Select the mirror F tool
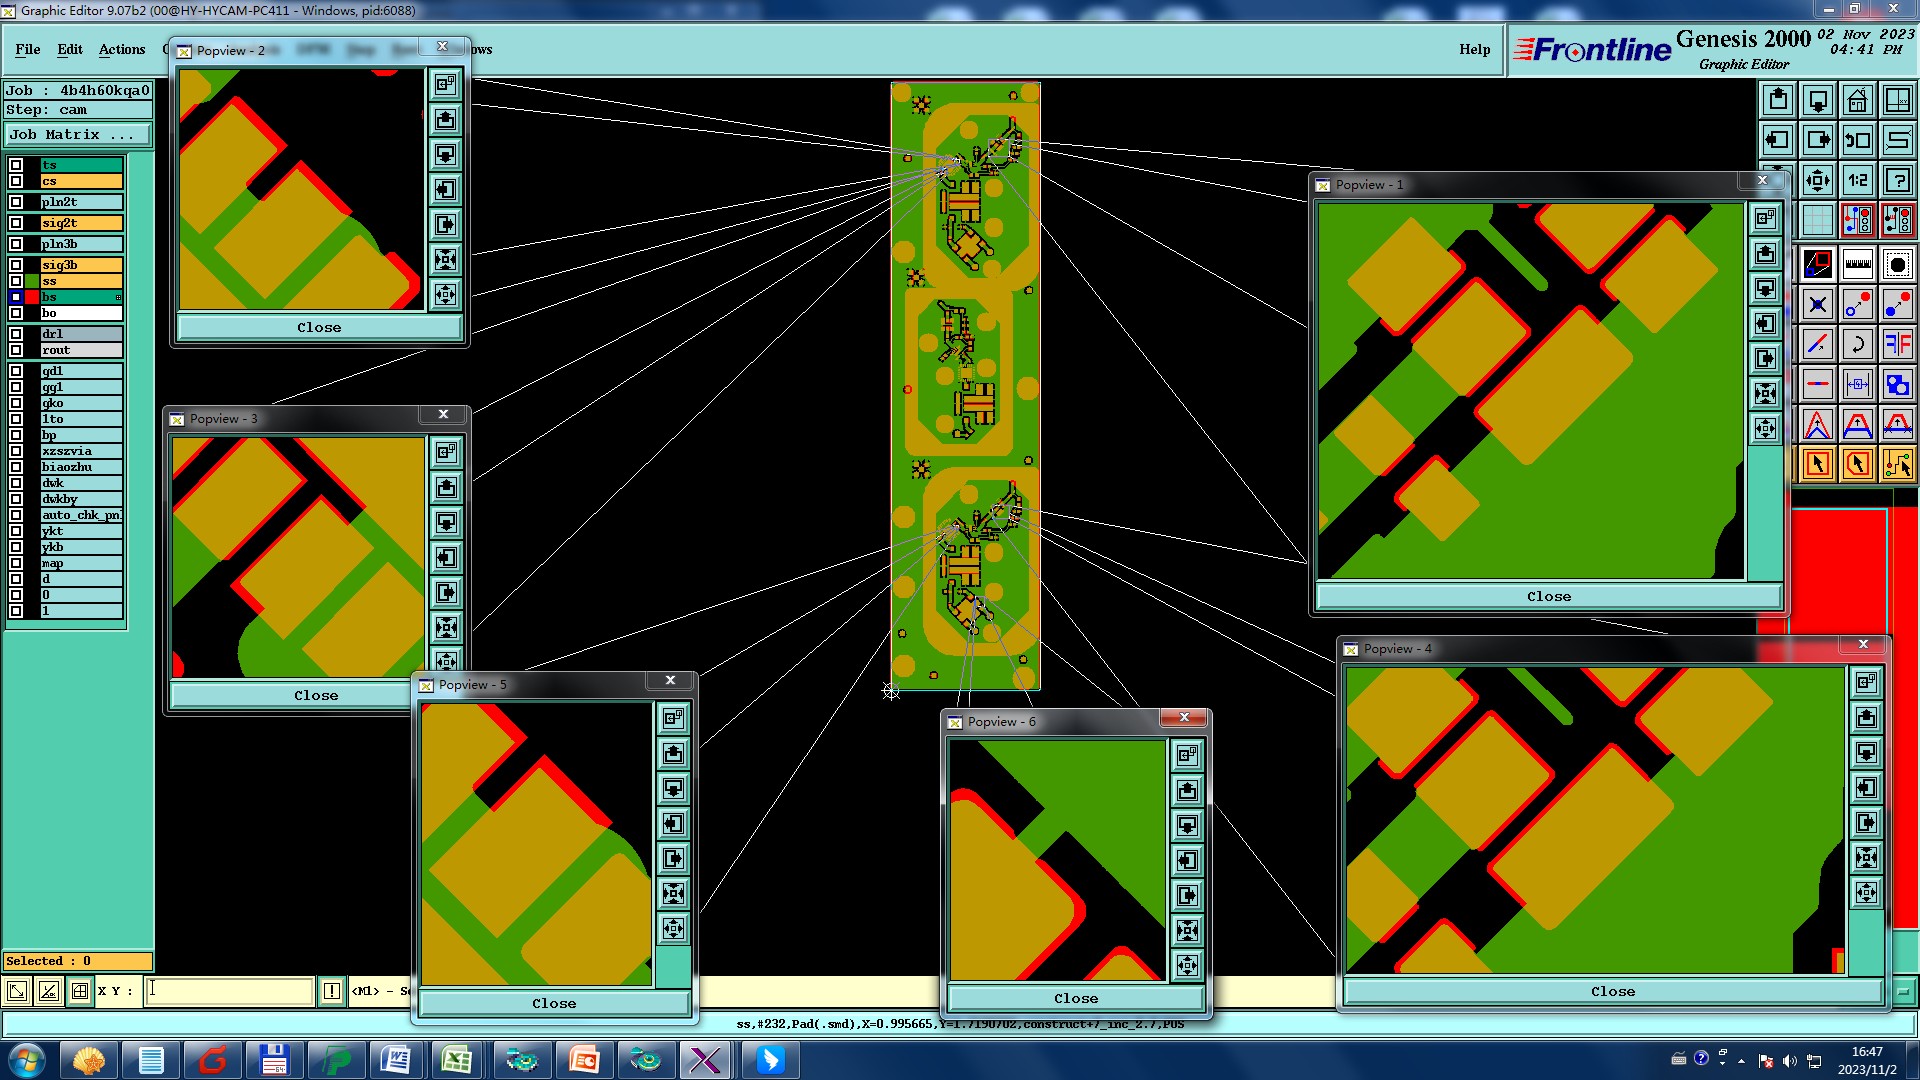 pos(1898,344)
